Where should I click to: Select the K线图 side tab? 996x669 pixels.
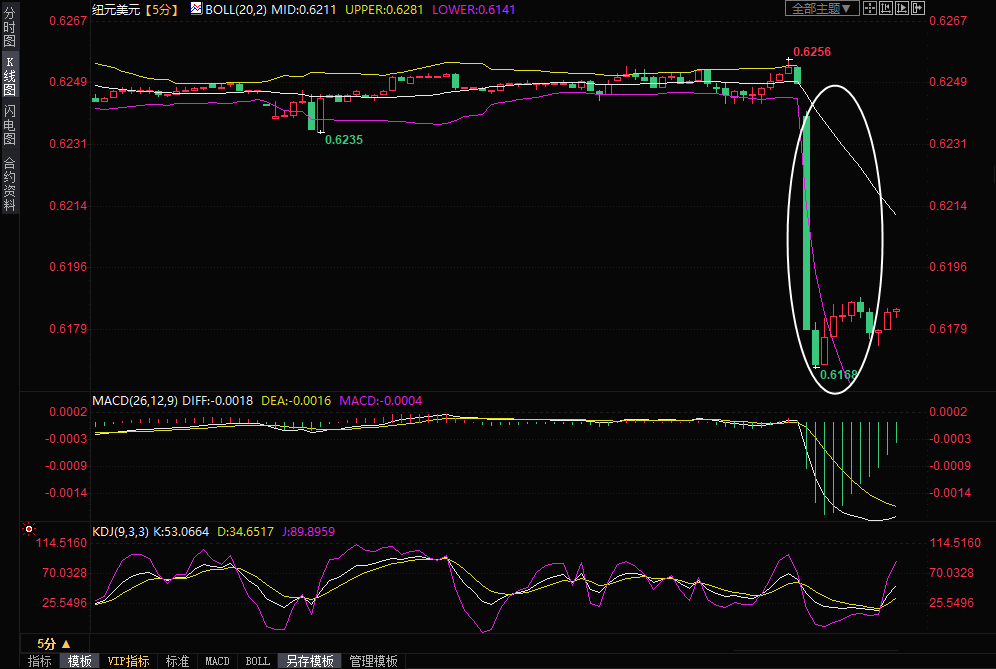tap(9, 76)
